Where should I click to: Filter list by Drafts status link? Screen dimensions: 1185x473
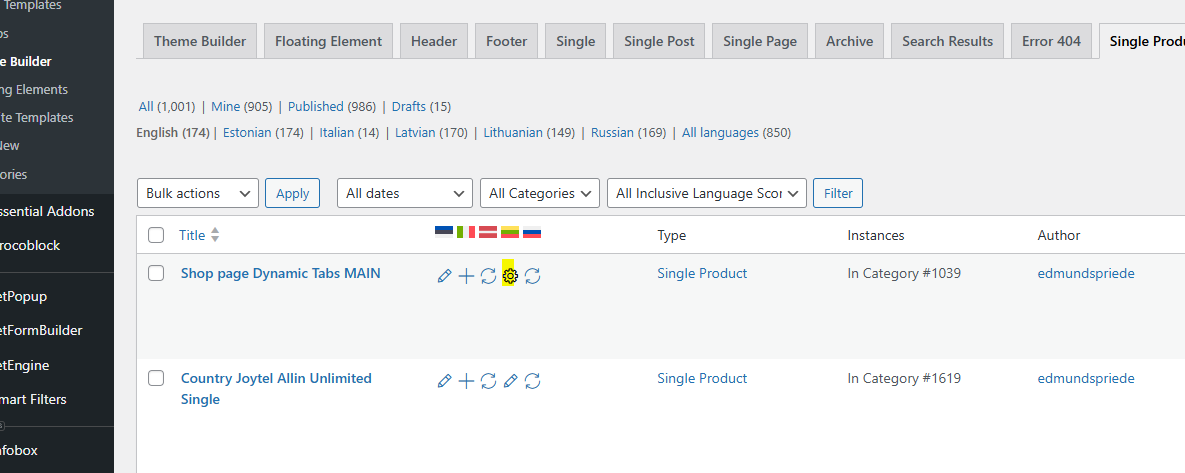click(408, 106)
